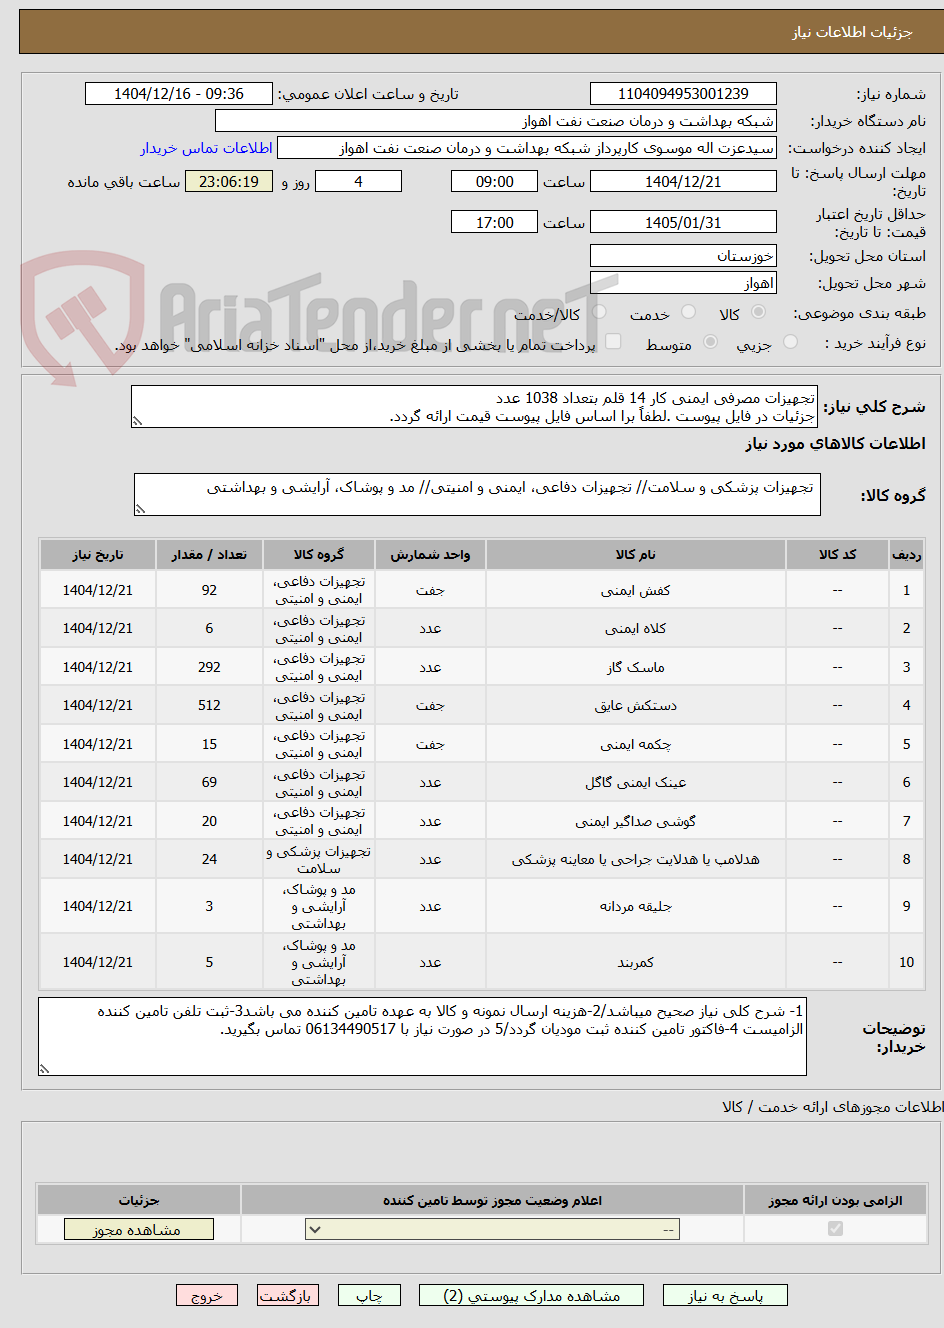Click the مشاهده مجوز button

pos(139,1229)
